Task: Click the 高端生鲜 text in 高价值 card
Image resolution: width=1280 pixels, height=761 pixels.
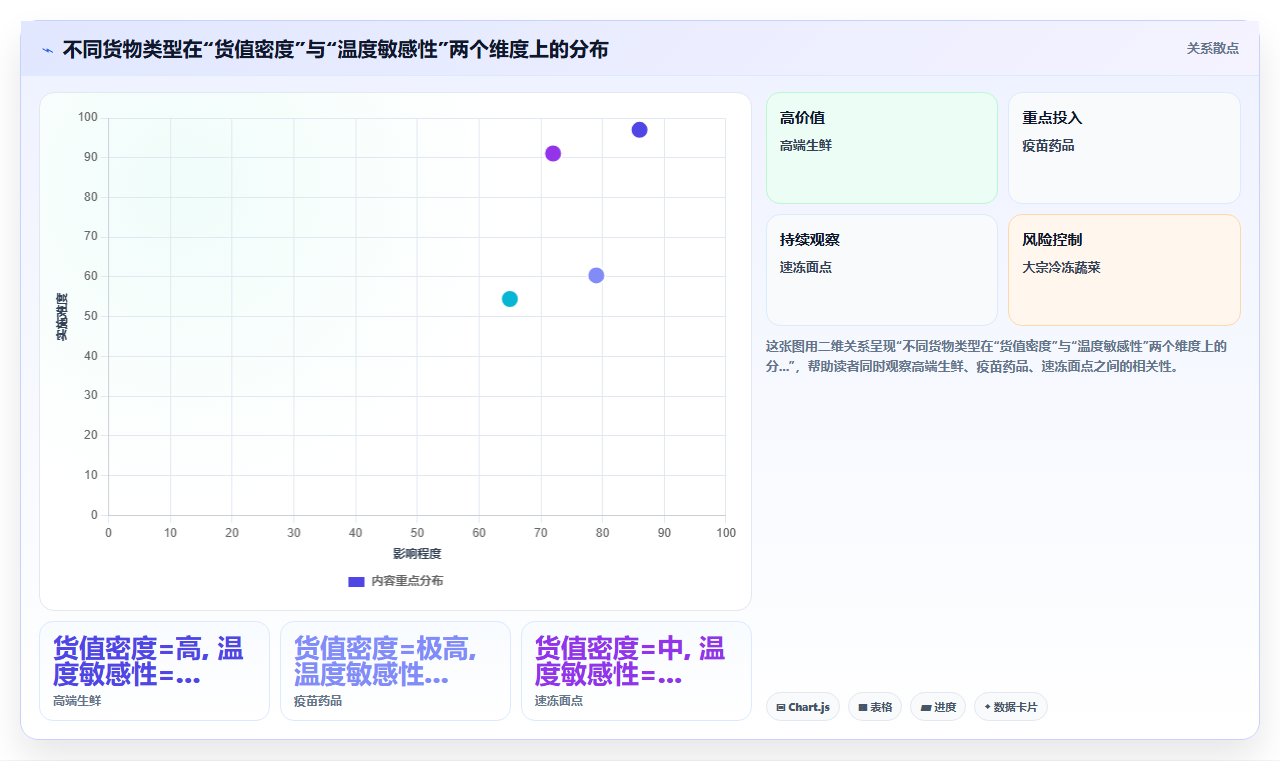Action: point(806,146)
